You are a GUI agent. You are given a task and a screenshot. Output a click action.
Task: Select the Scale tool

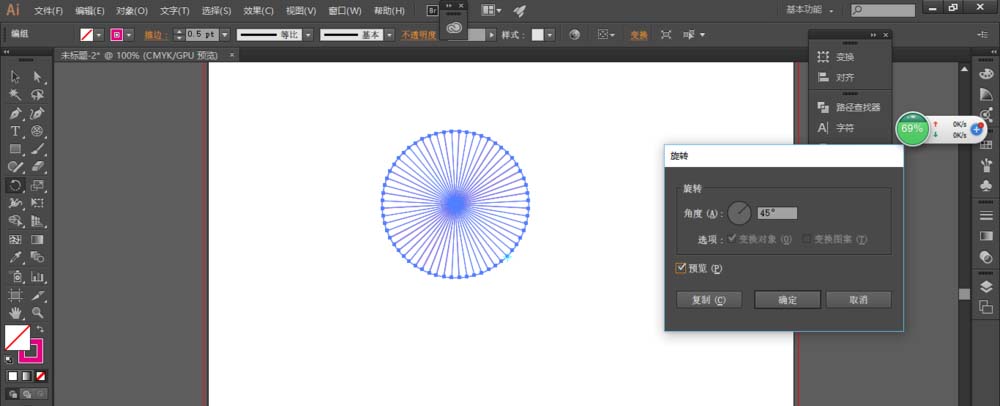(x=38, y=185)
